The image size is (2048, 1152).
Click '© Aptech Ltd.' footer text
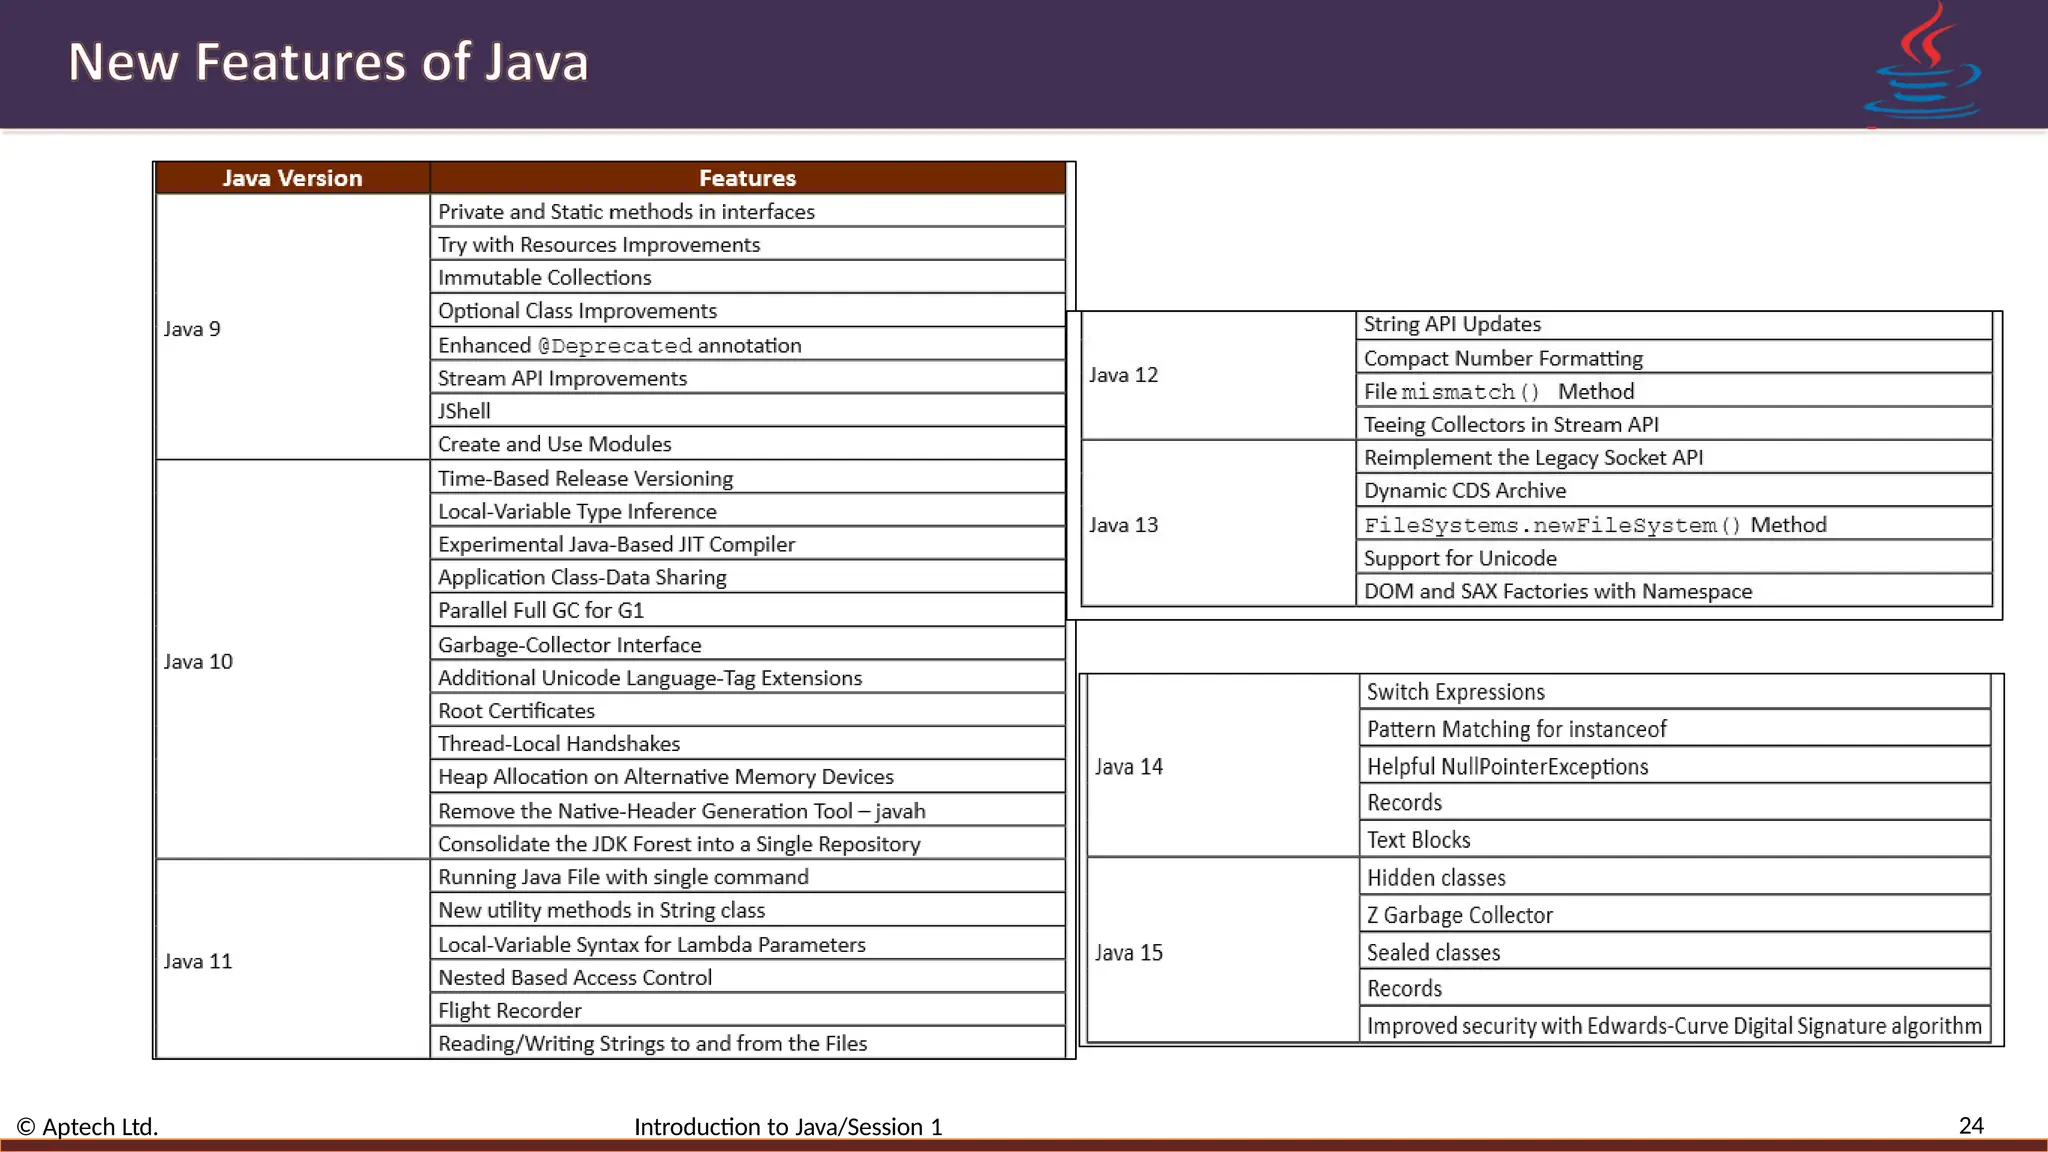point(87,1127)
